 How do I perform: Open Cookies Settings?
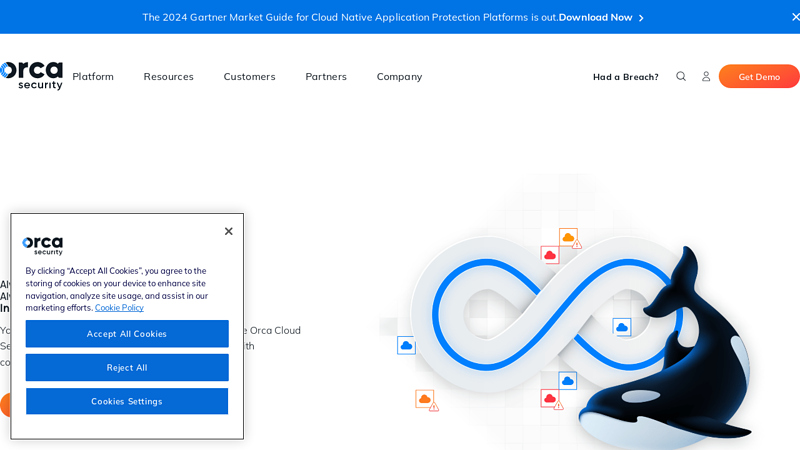[x=127, y=401]
